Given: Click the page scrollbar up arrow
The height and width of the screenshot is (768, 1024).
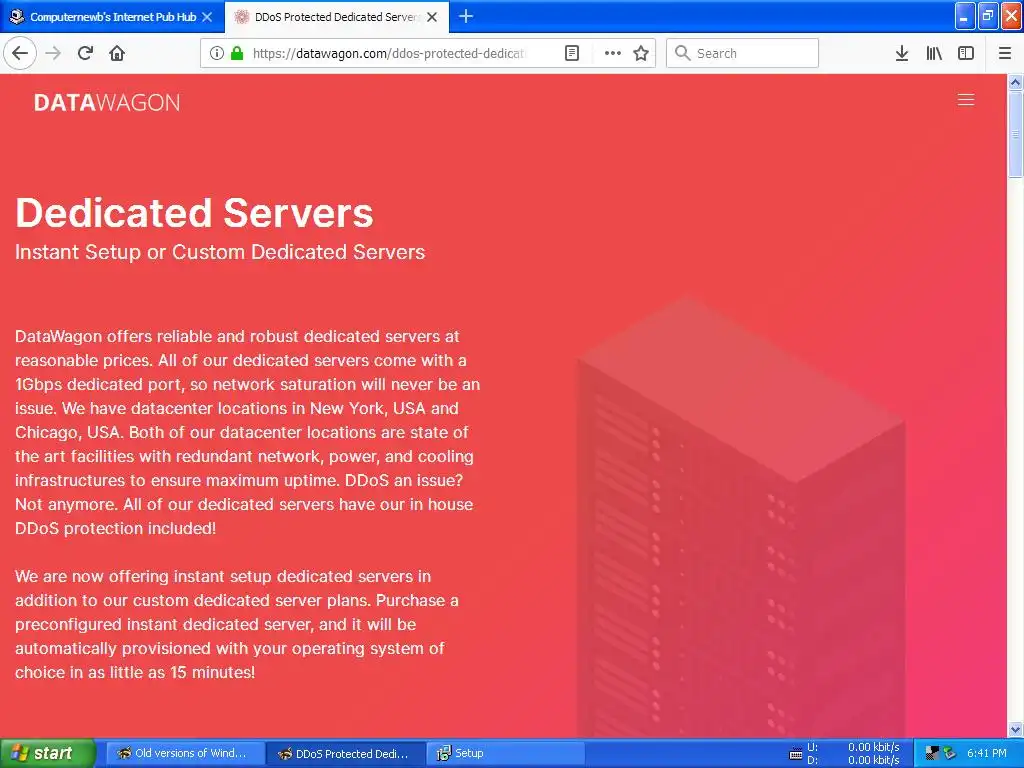Looking at the screenshot, I should click(1015, 82).
